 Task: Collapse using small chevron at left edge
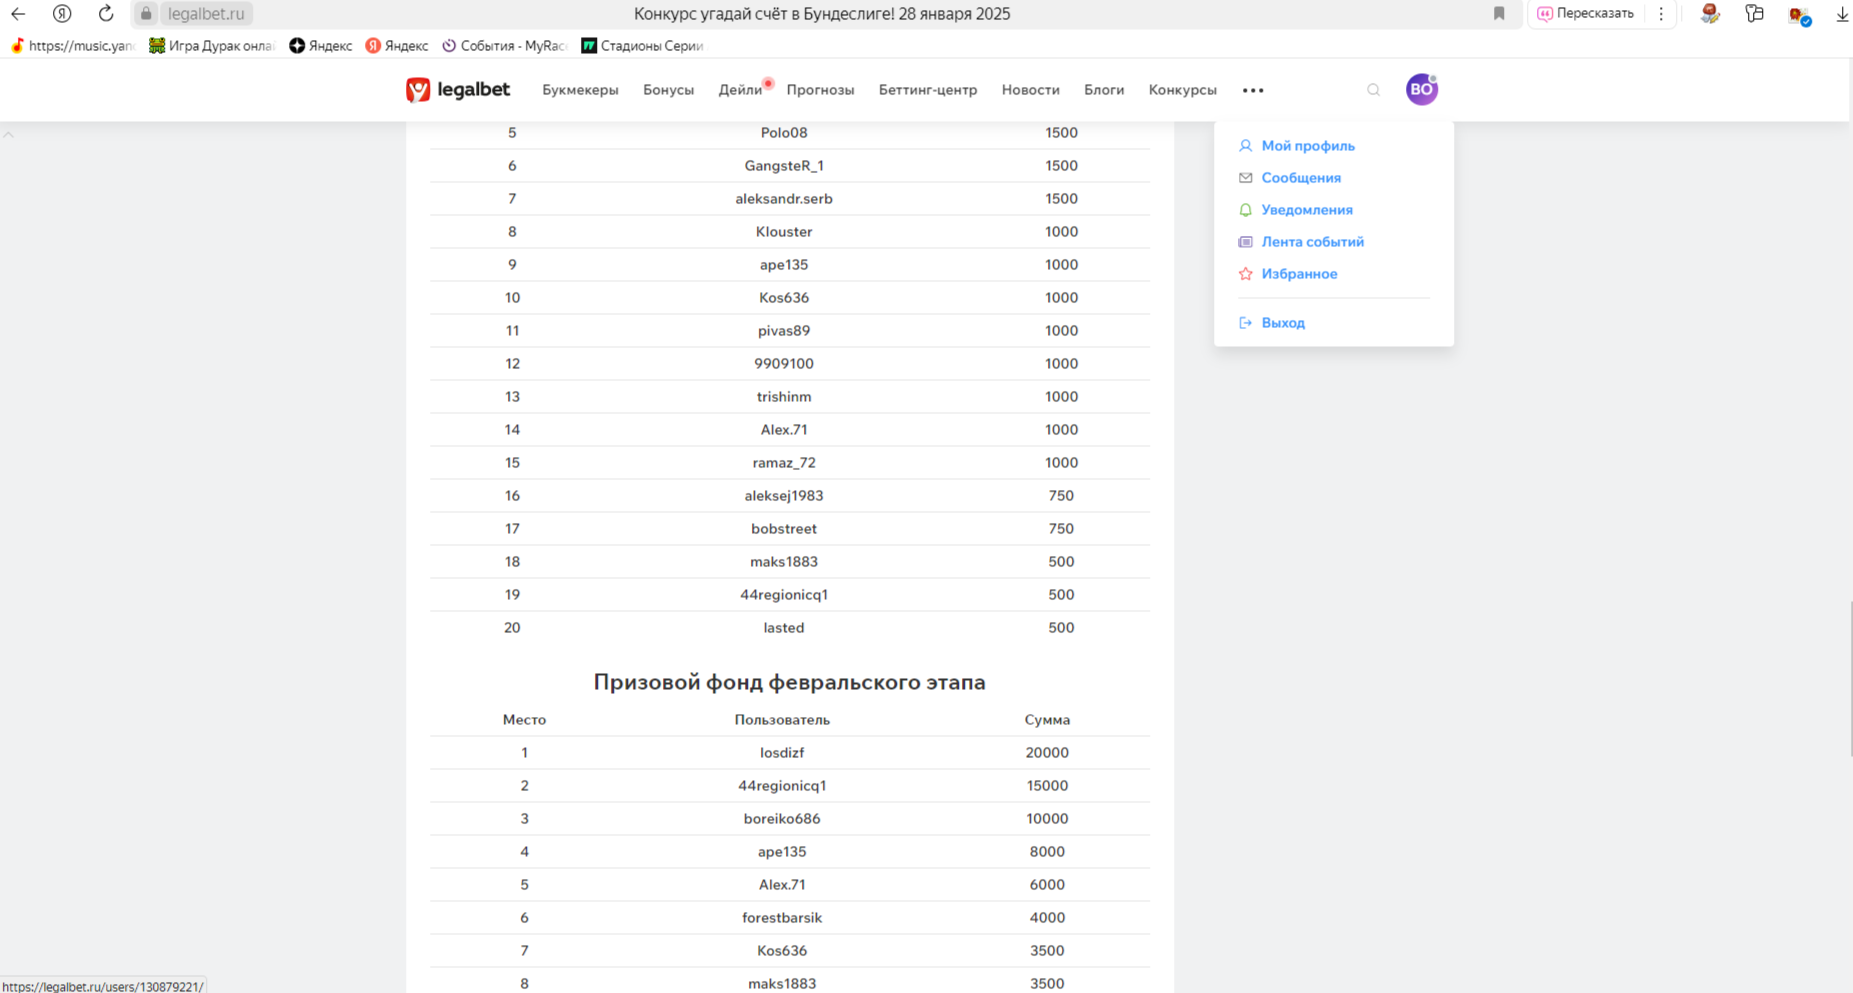[9, 134]
